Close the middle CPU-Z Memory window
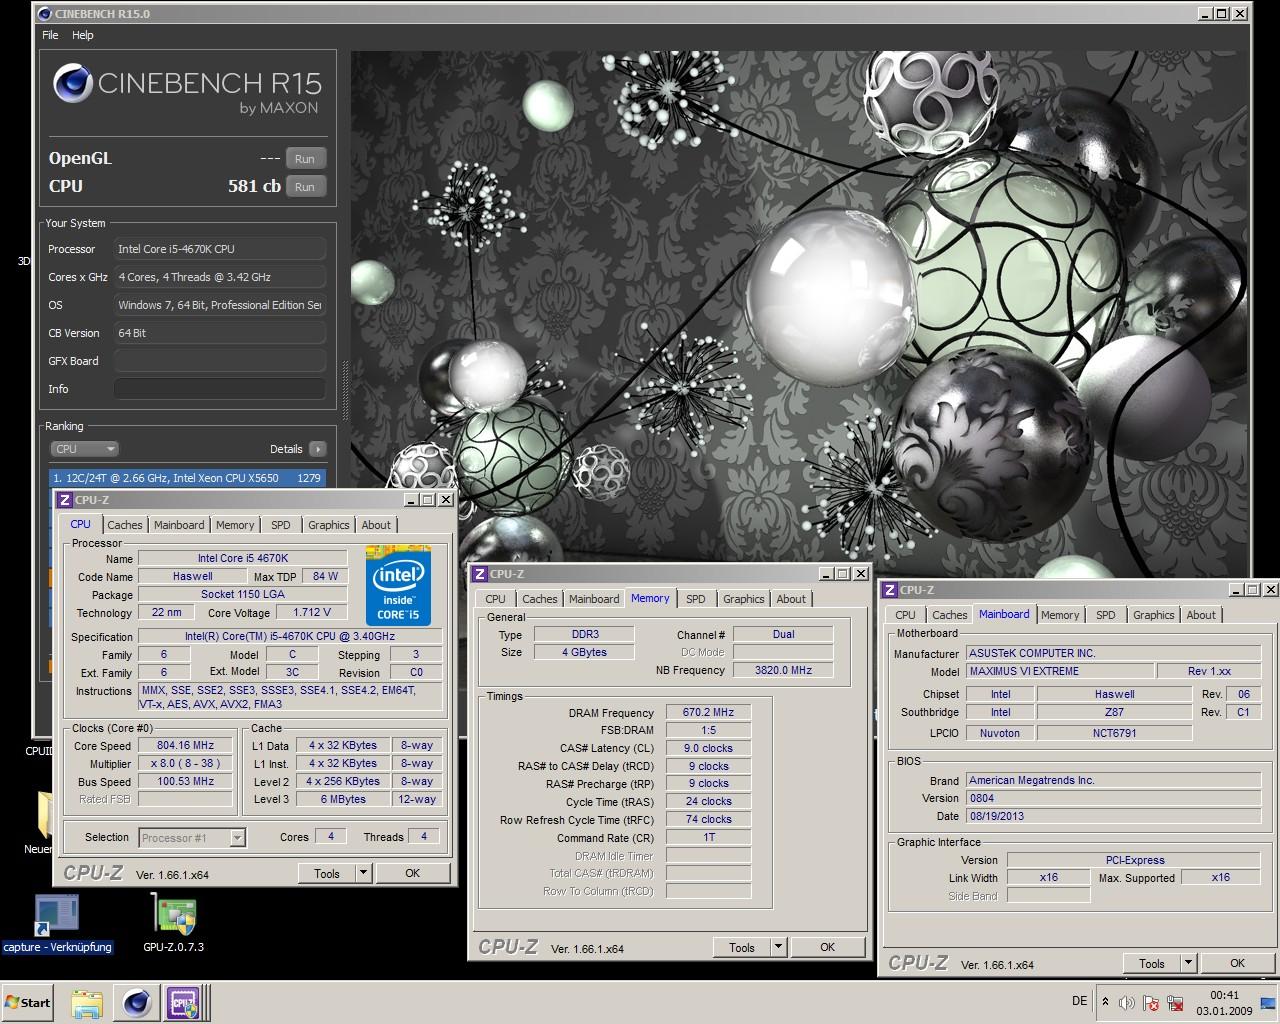 coord(860,574)
